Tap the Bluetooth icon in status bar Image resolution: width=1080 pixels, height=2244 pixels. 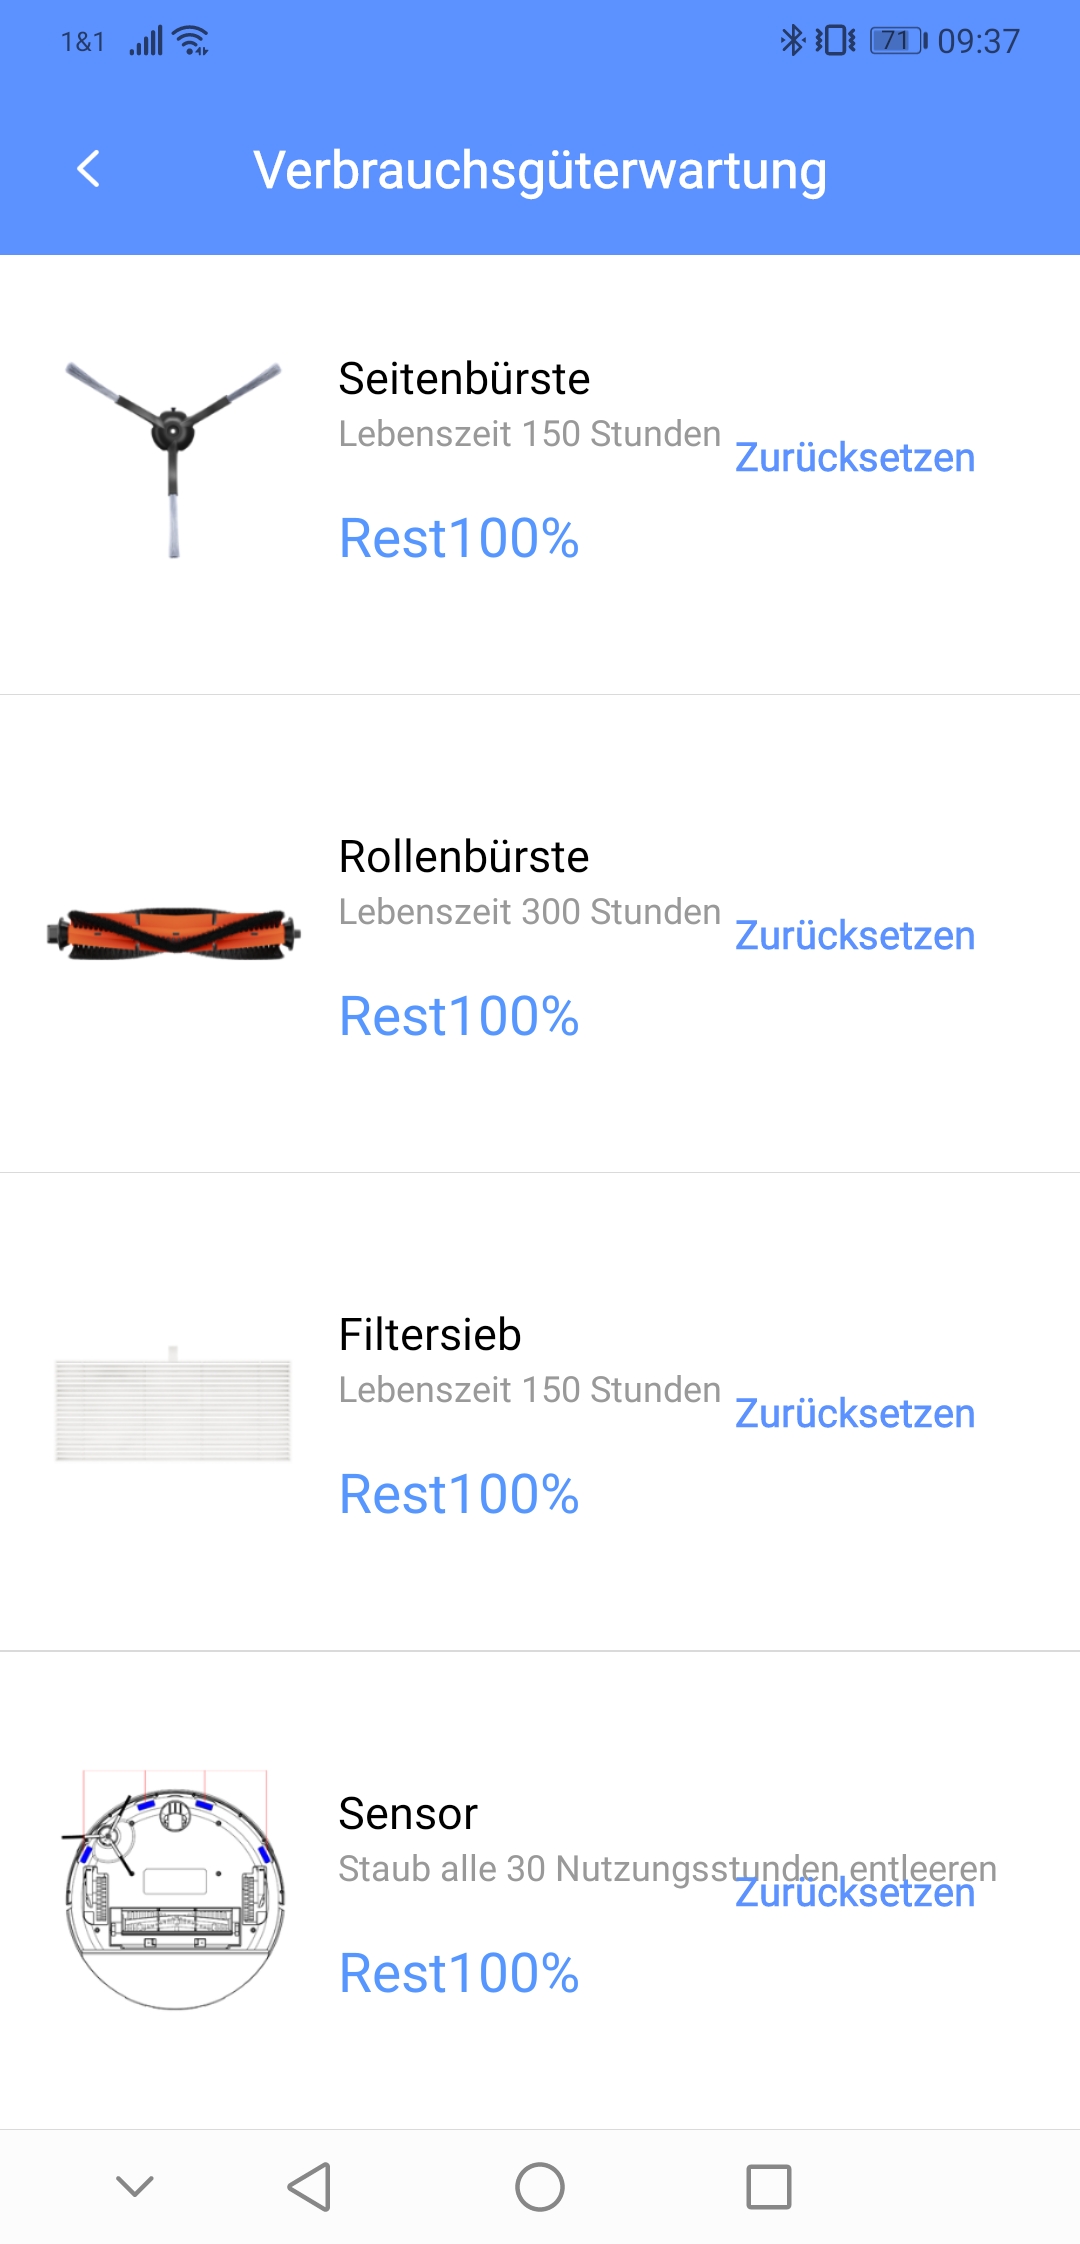(x=792, y=41)
